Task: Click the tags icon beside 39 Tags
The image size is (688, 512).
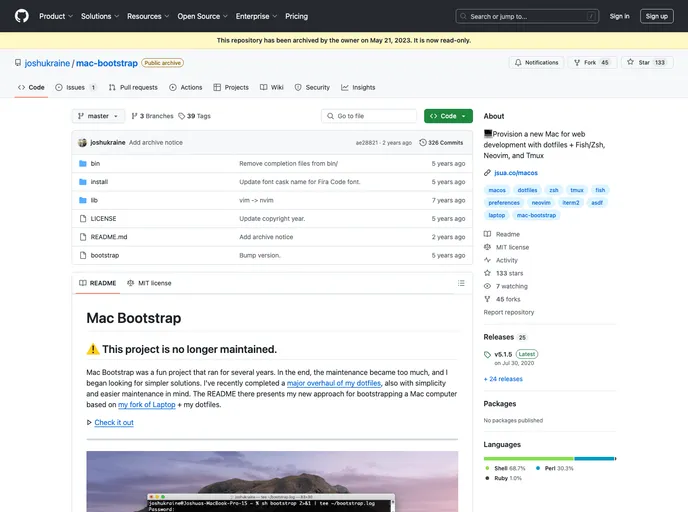Action: point(182,116)
